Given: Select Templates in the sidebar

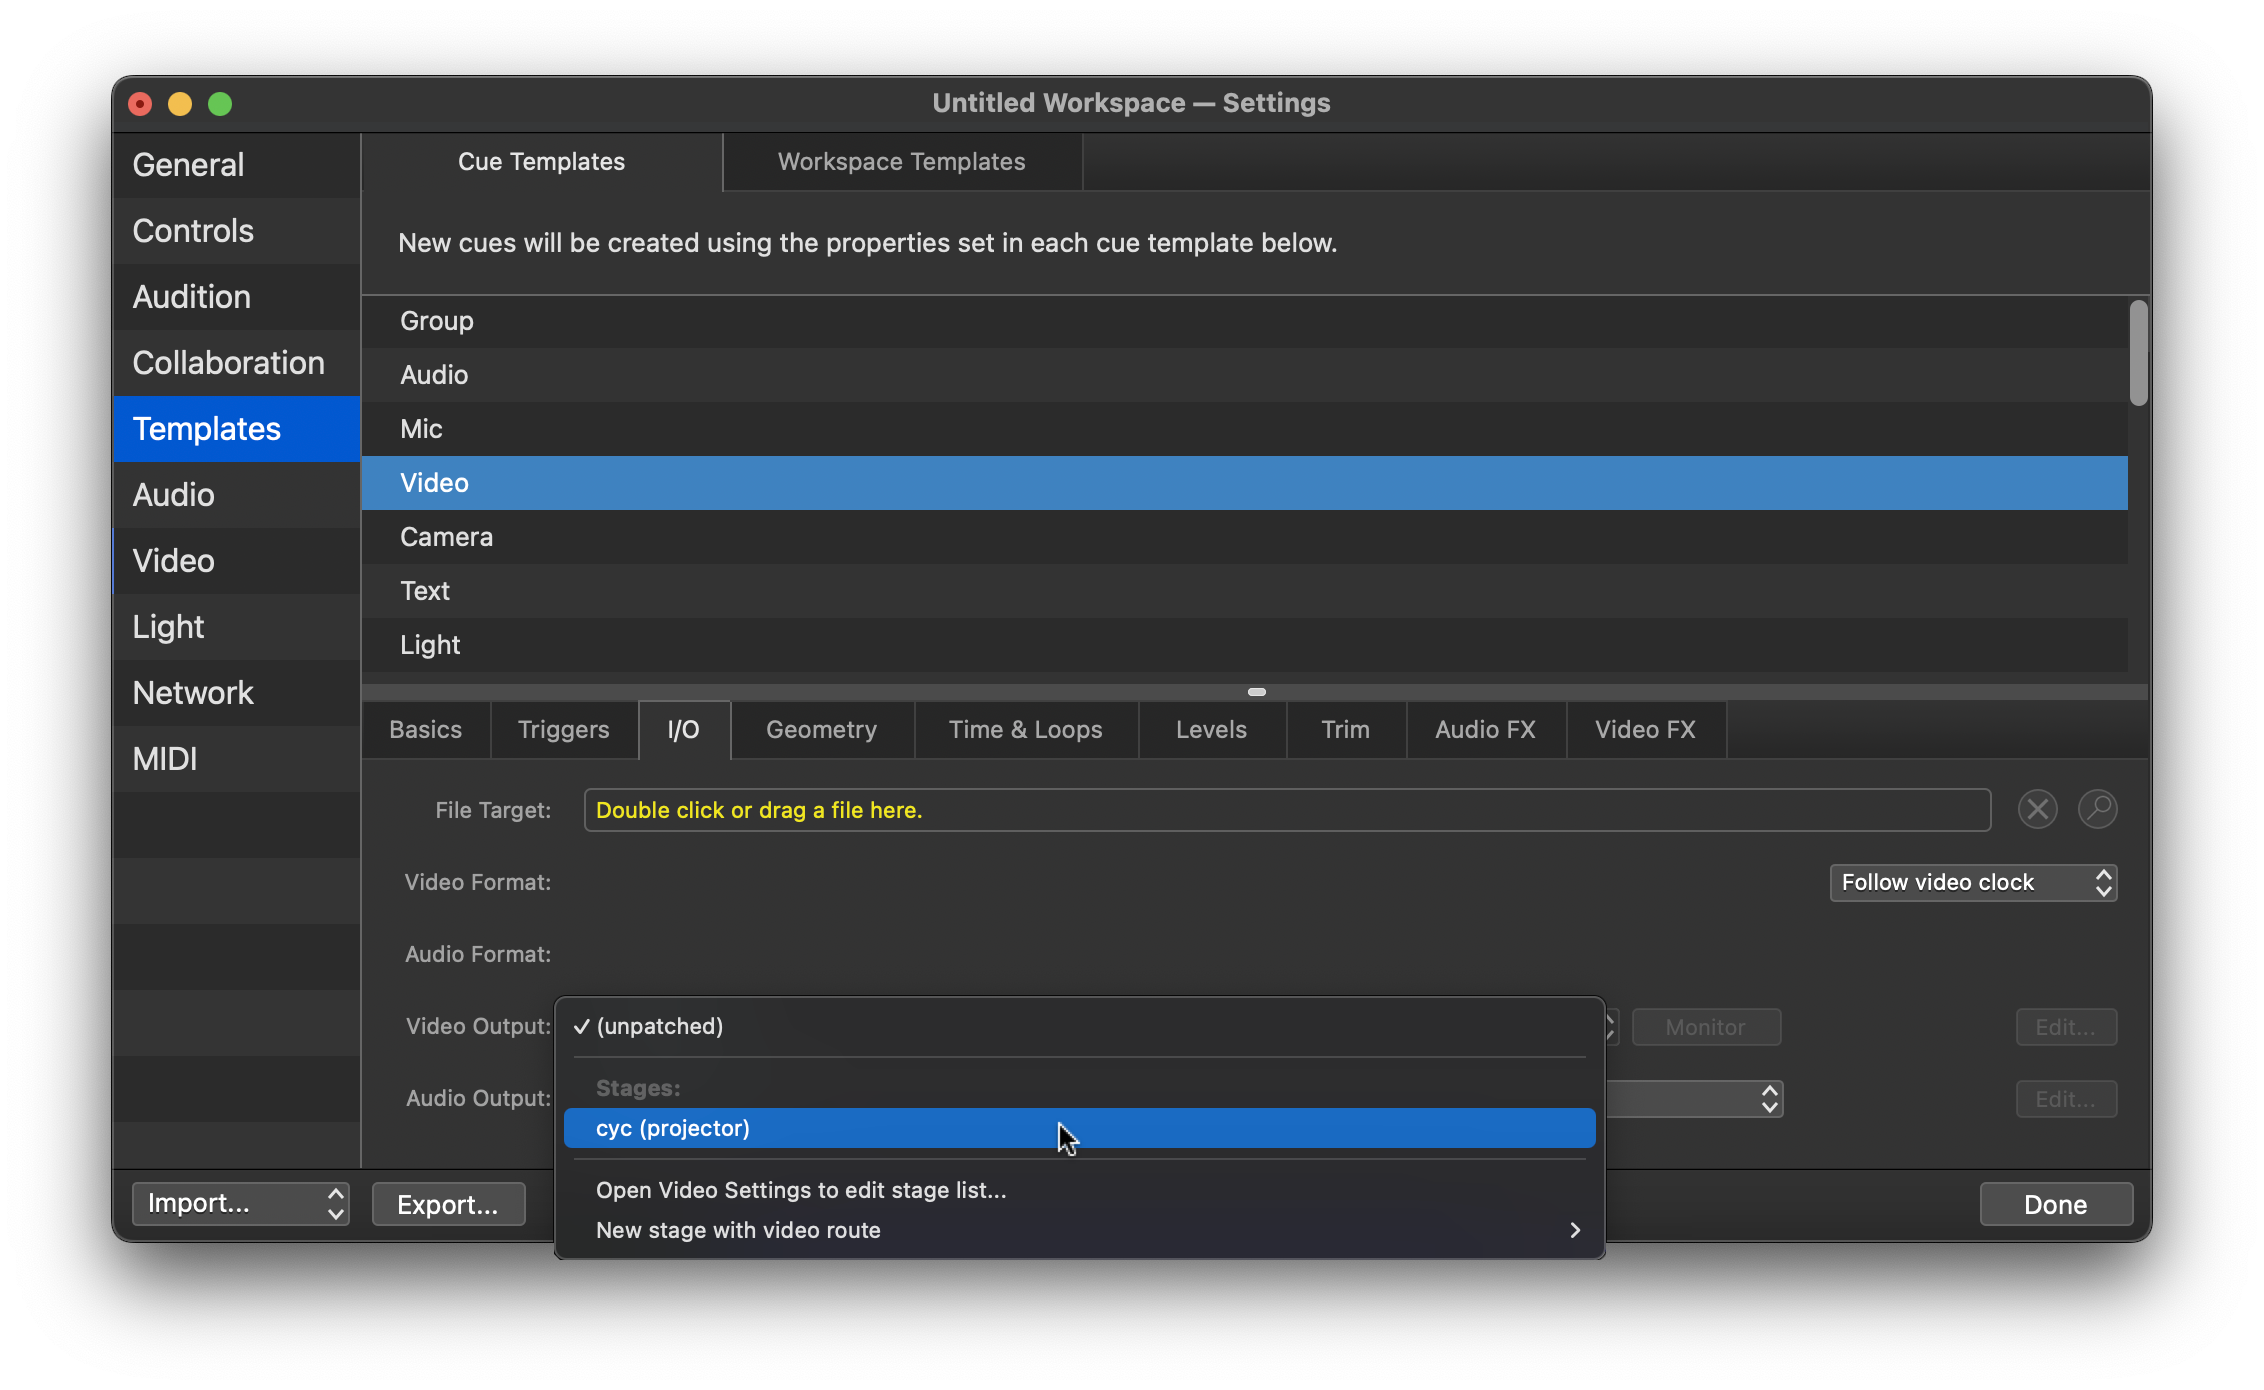Looking at the screenshot, I should (x=237, y=429).
